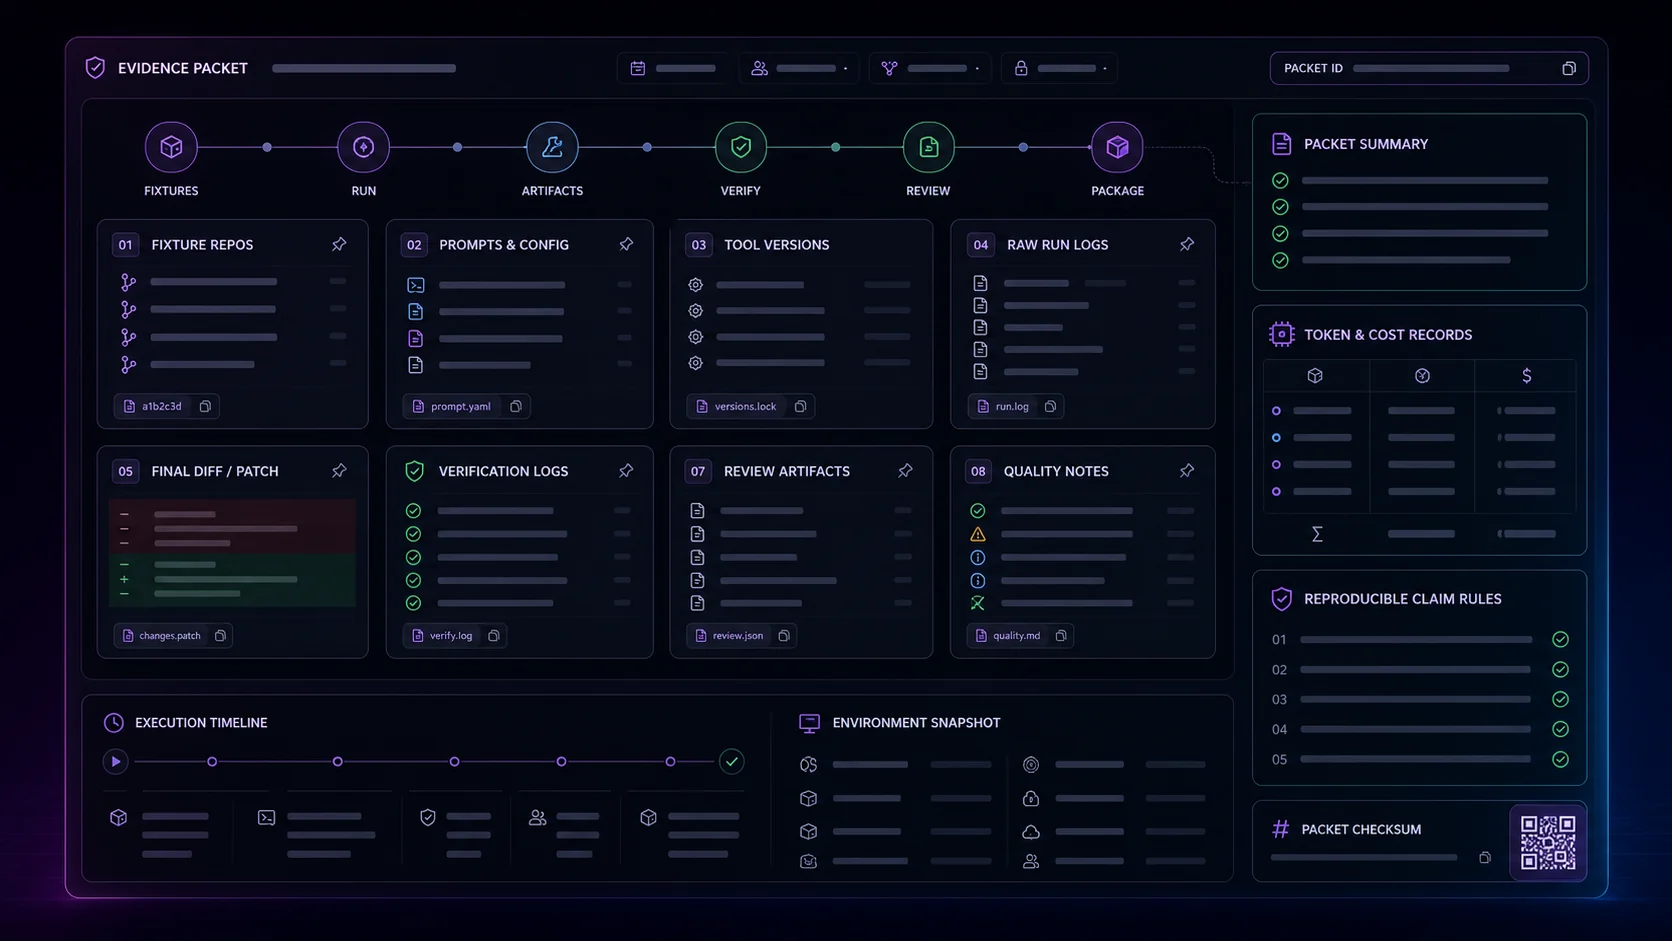Select the Review stage icon
The image size is (1672, 941).
click(928, 147)
